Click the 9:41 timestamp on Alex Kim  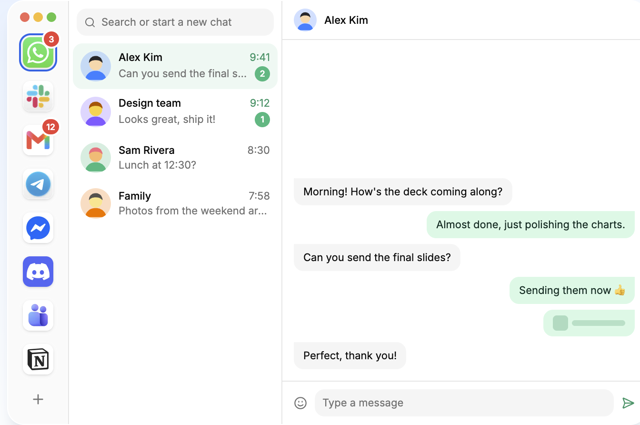(x=260, y=57)
